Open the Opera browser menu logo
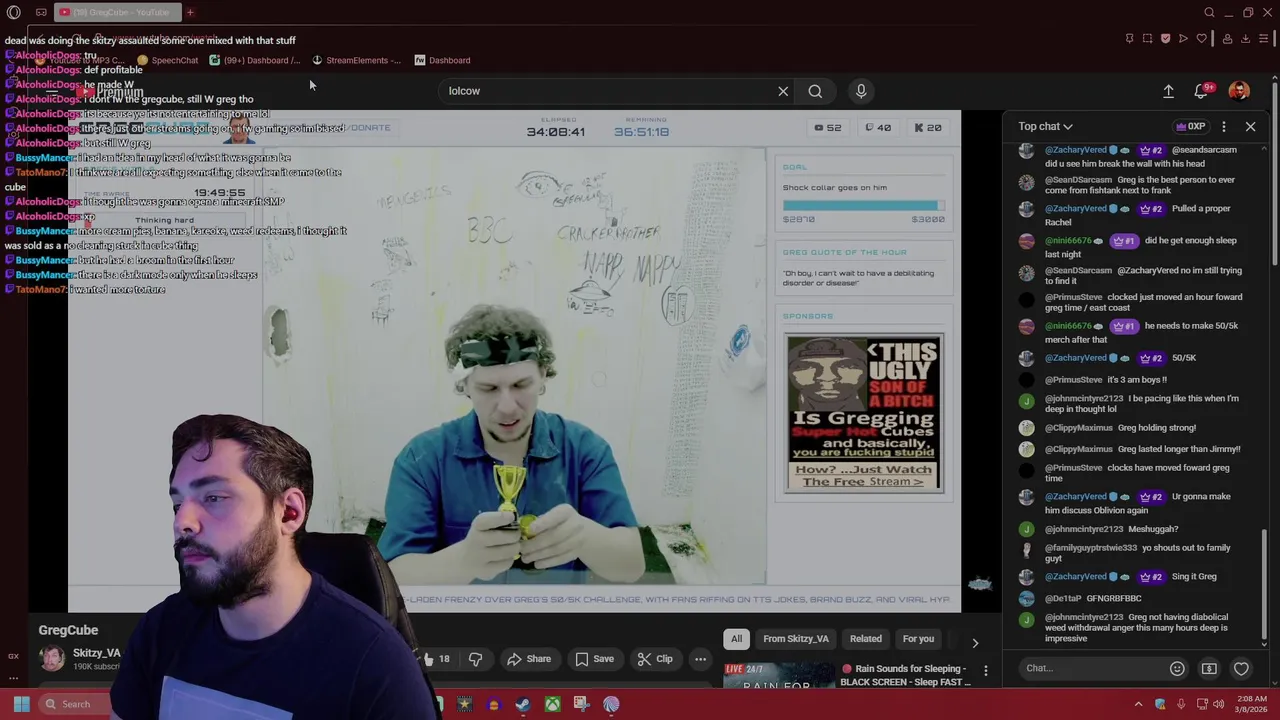This screenshot has height=720, width=1280. pyautogui.click(x=13, y=12)
